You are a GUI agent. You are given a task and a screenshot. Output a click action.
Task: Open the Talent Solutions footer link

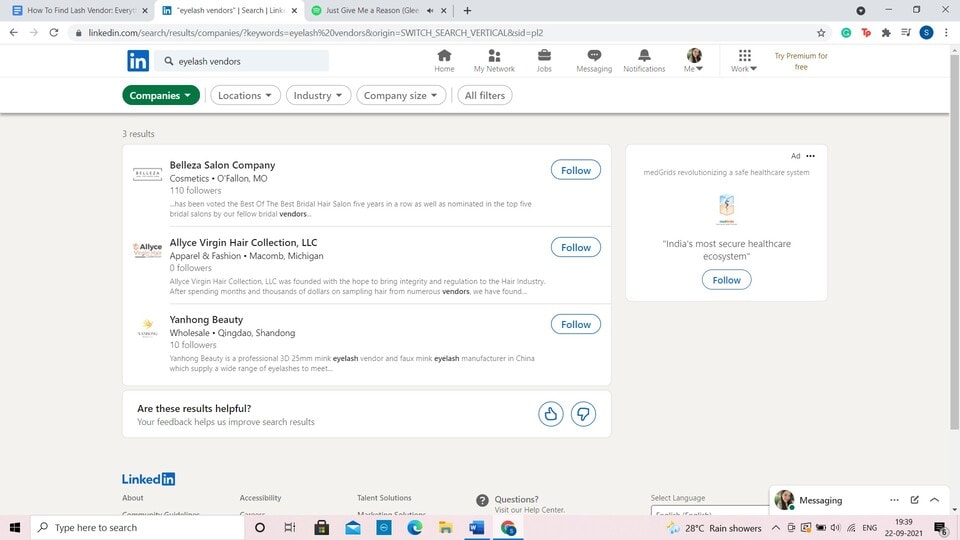click(384, 498)
